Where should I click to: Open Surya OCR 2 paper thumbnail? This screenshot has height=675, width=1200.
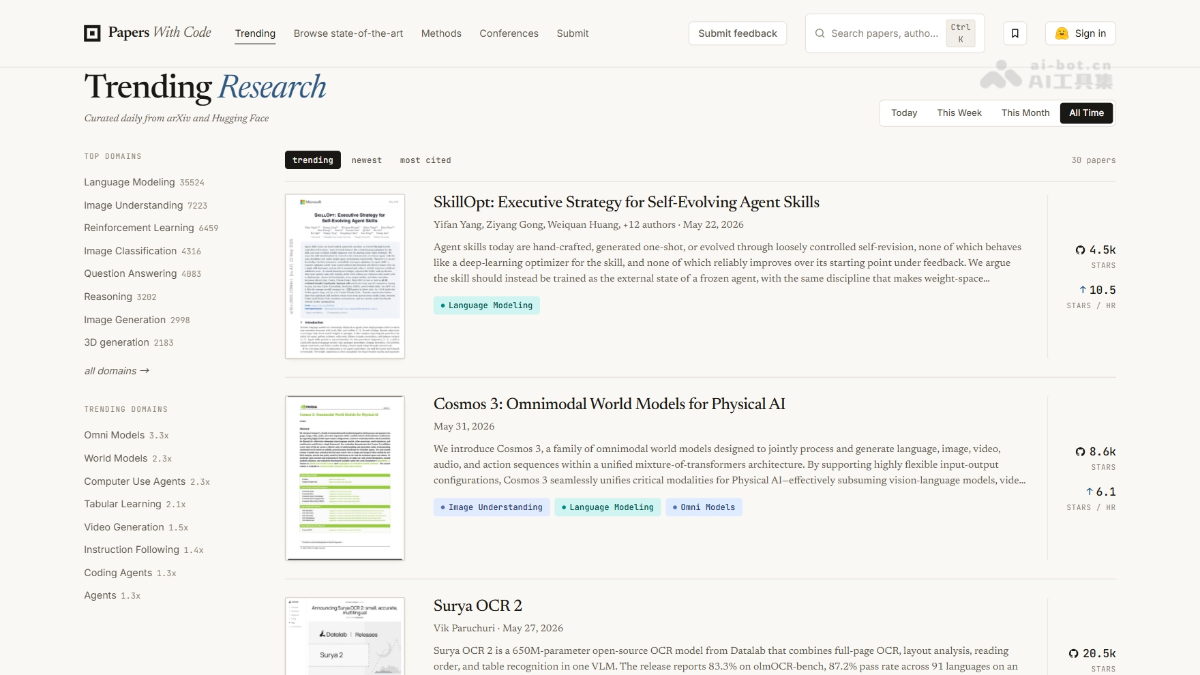pyautogui.click(x=345, y=636)
